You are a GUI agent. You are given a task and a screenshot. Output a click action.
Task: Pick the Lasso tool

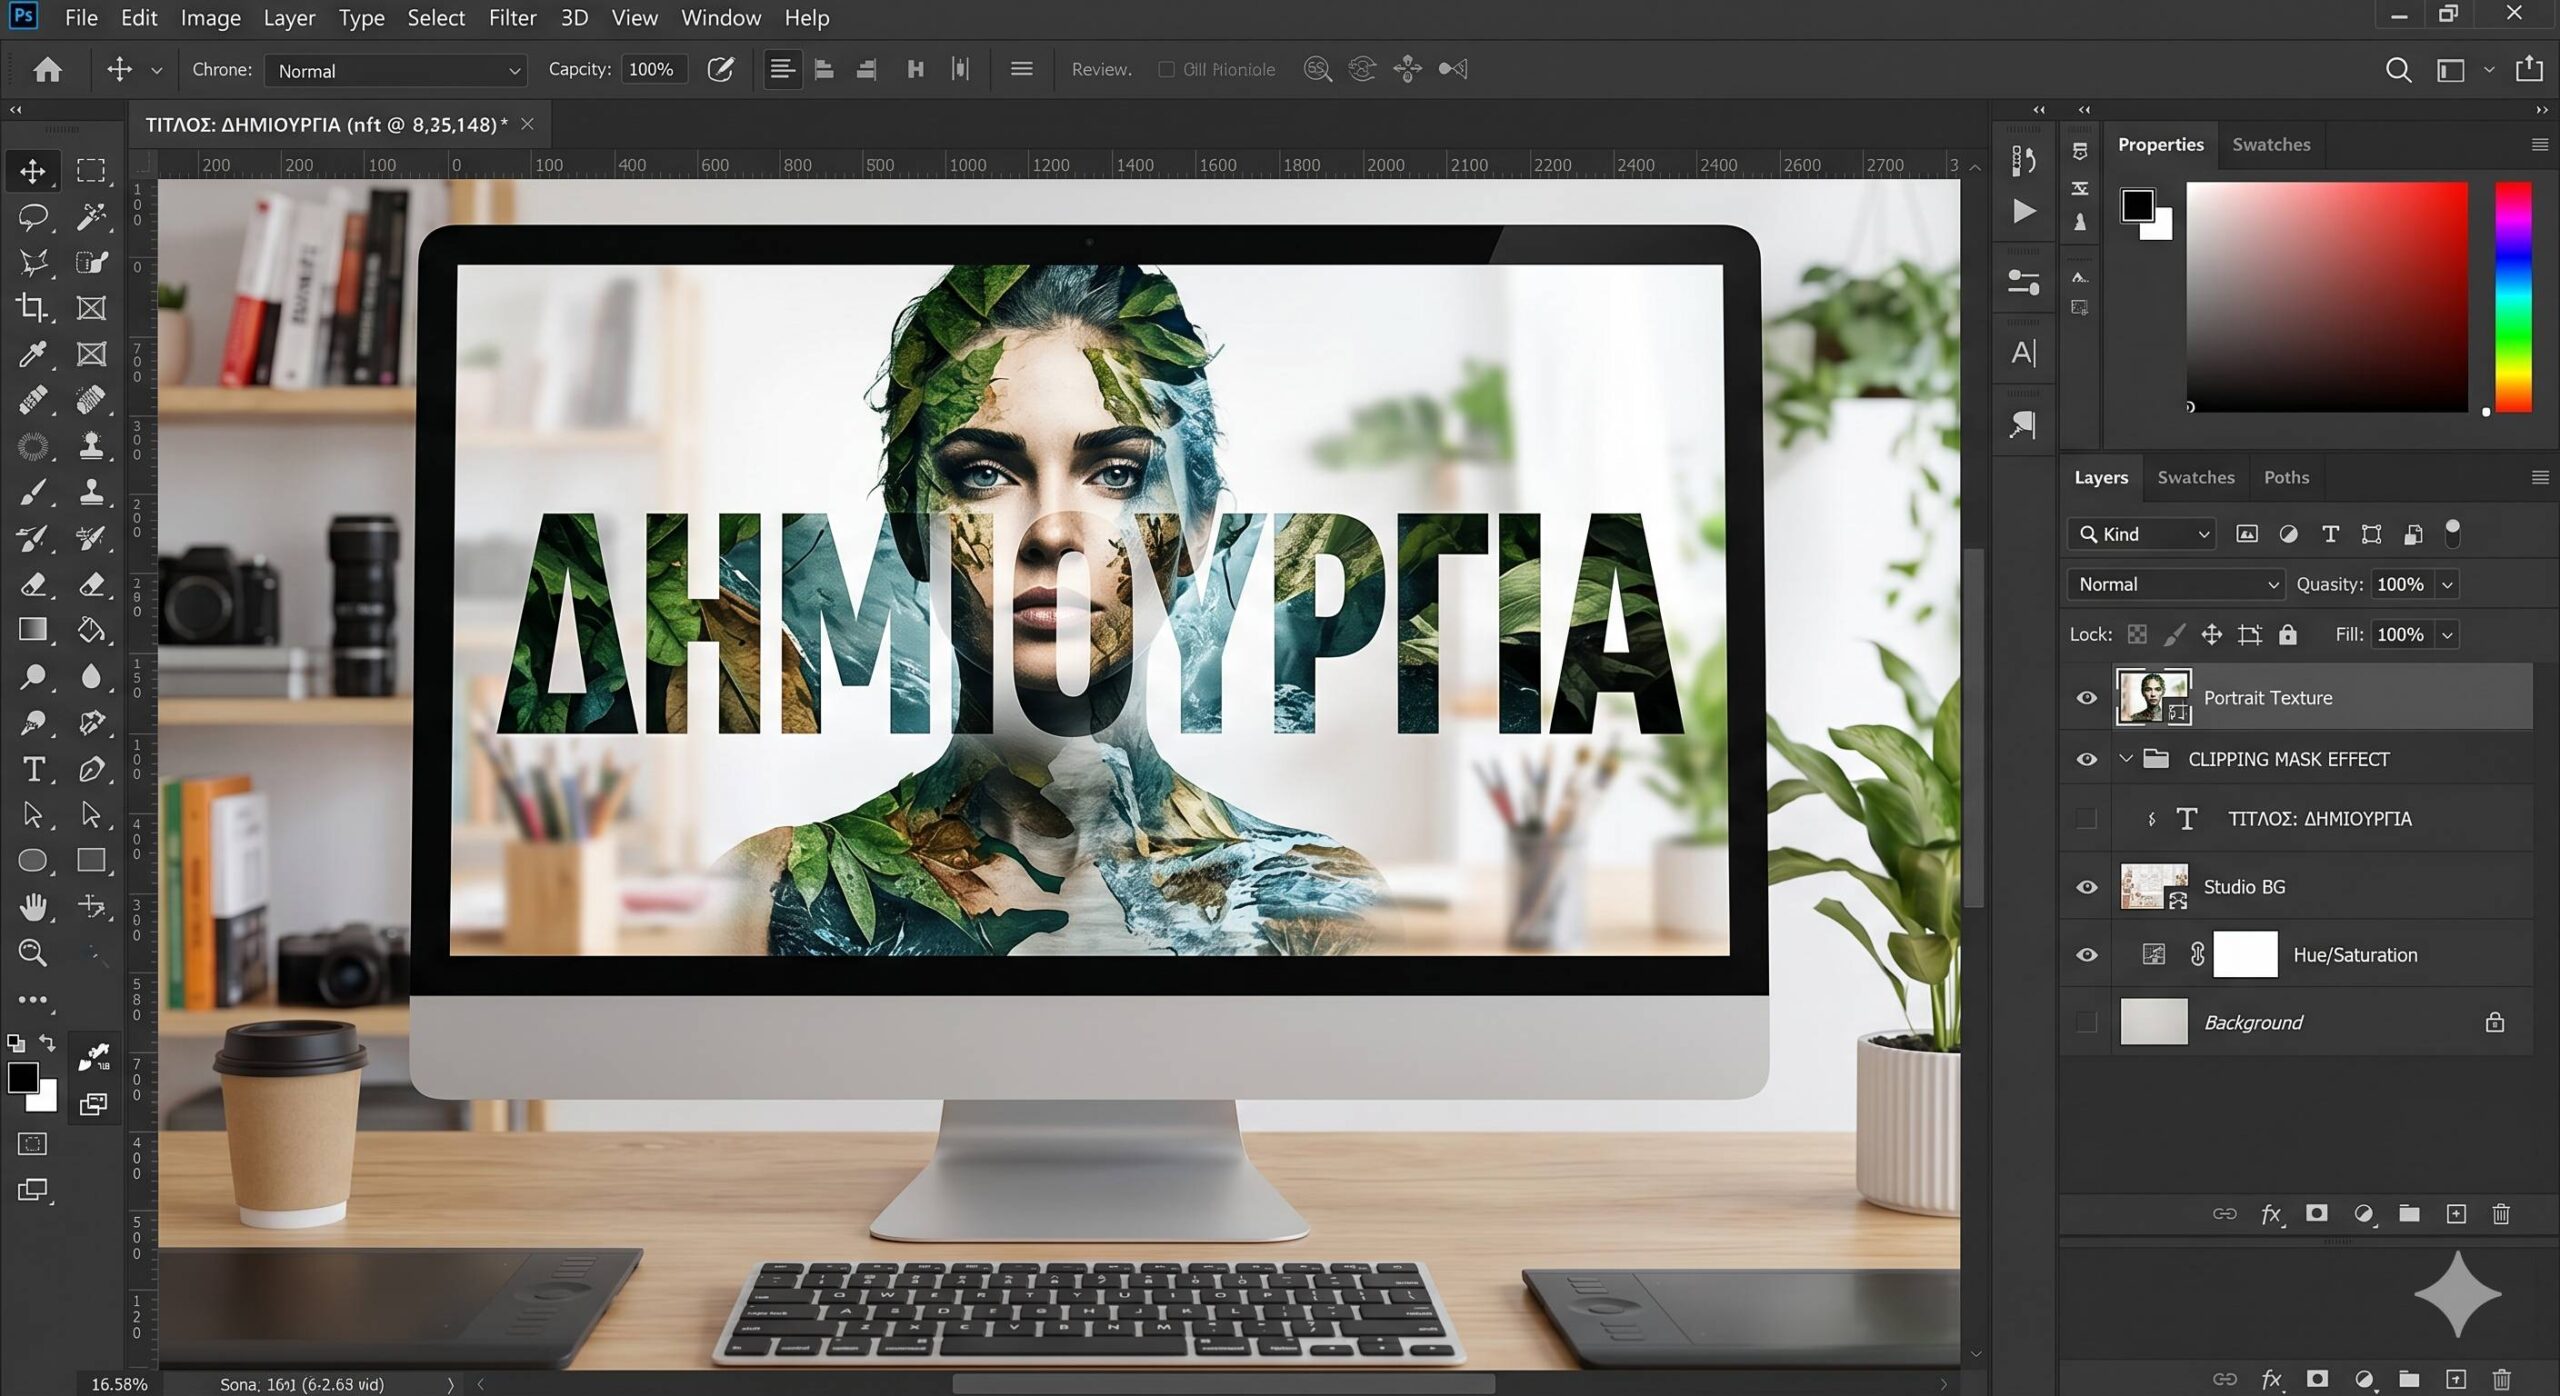(32, 216)
